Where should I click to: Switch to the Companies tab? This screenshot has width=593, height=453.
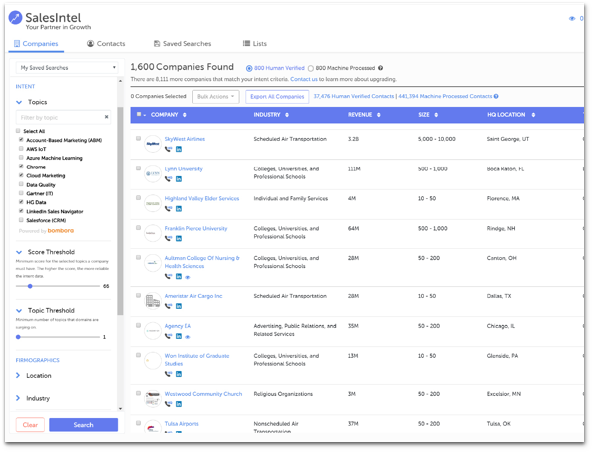click(x=36, y=43)
